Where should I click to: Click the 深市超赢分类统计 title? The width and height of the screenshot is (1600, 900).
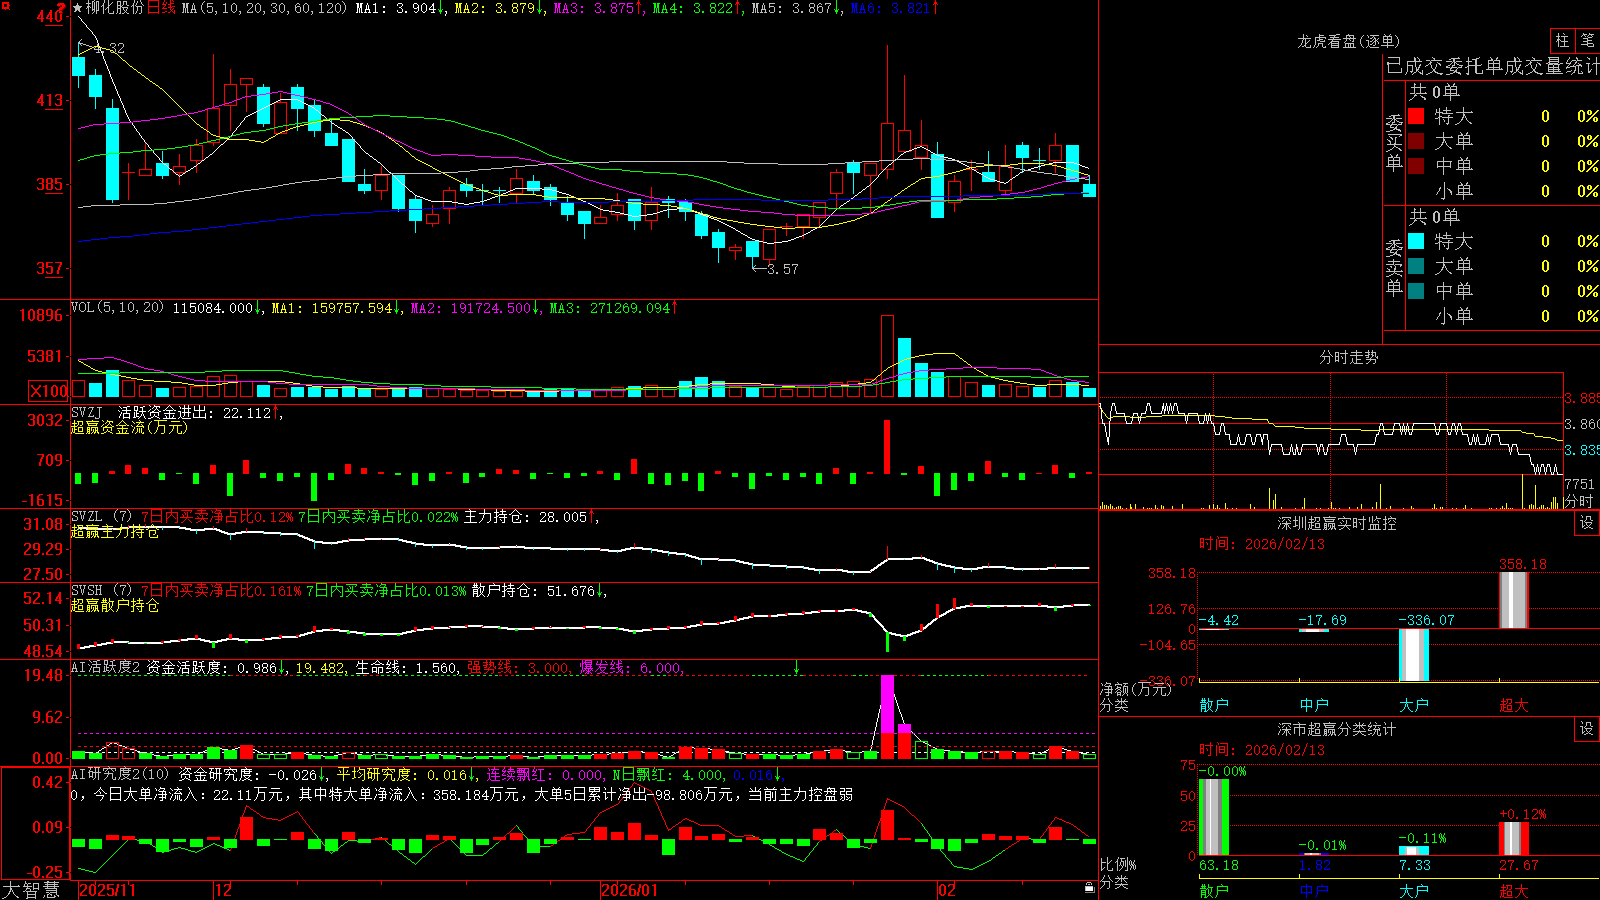tap(1336, 729)
